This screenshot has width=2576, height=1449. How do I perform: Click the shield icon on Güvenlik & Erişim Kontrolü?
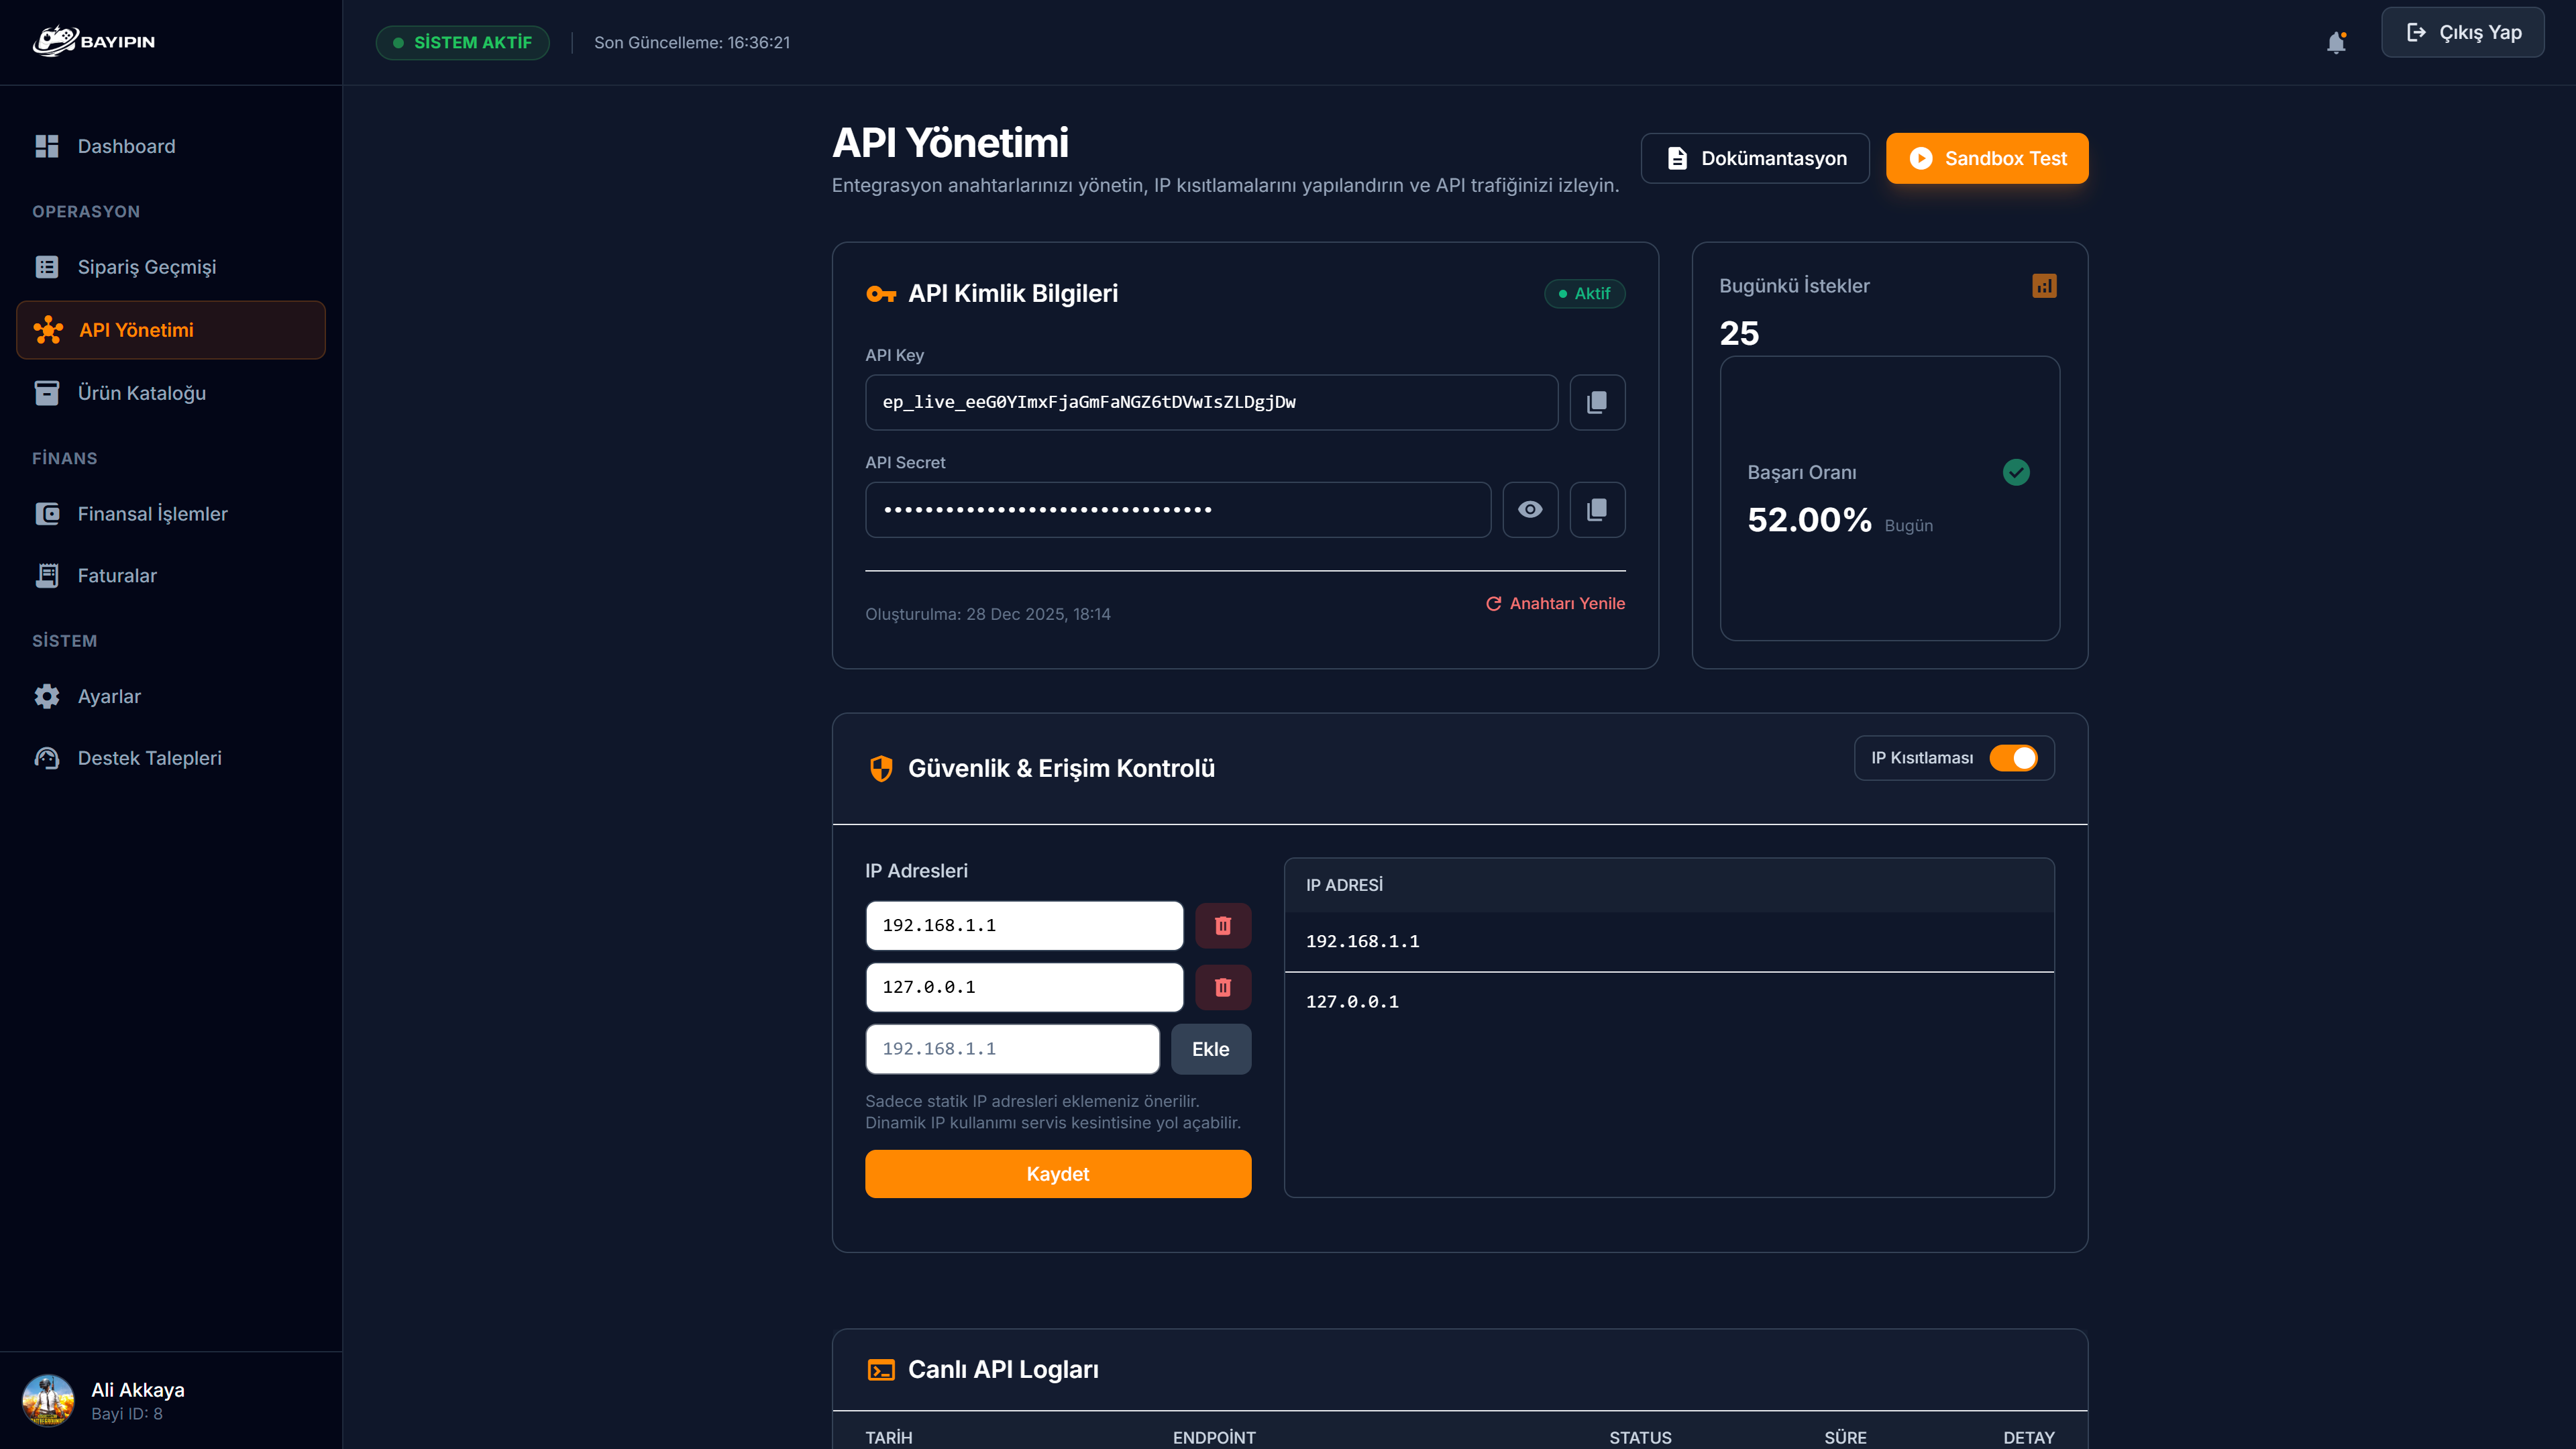pyautogui.click(x=881, y=768)
